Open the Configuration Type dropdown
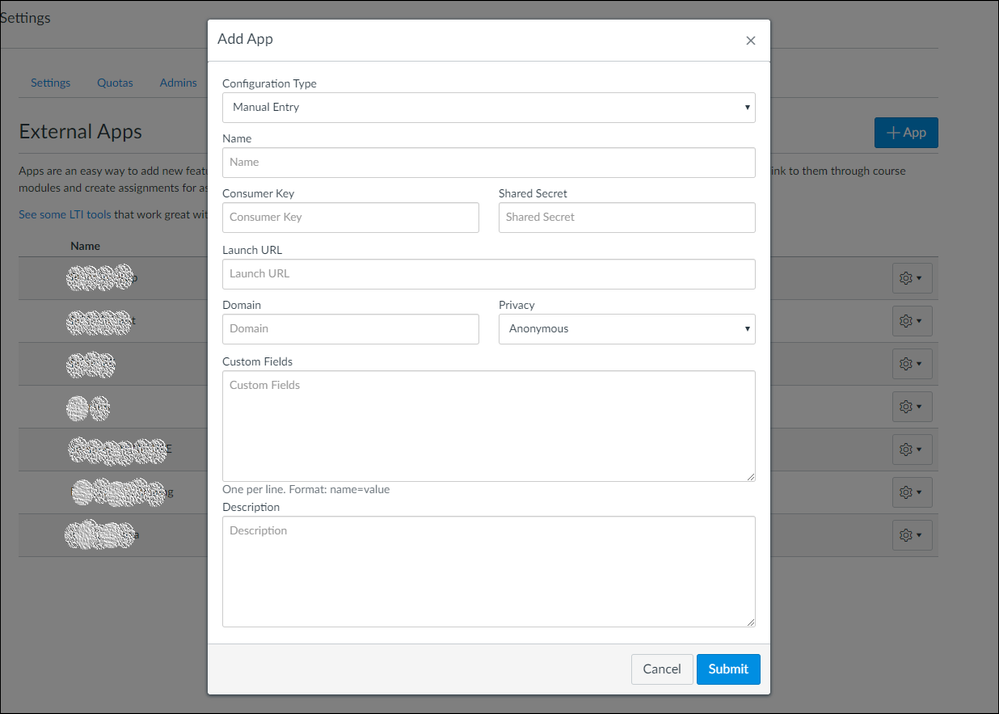 coord(488,107)
